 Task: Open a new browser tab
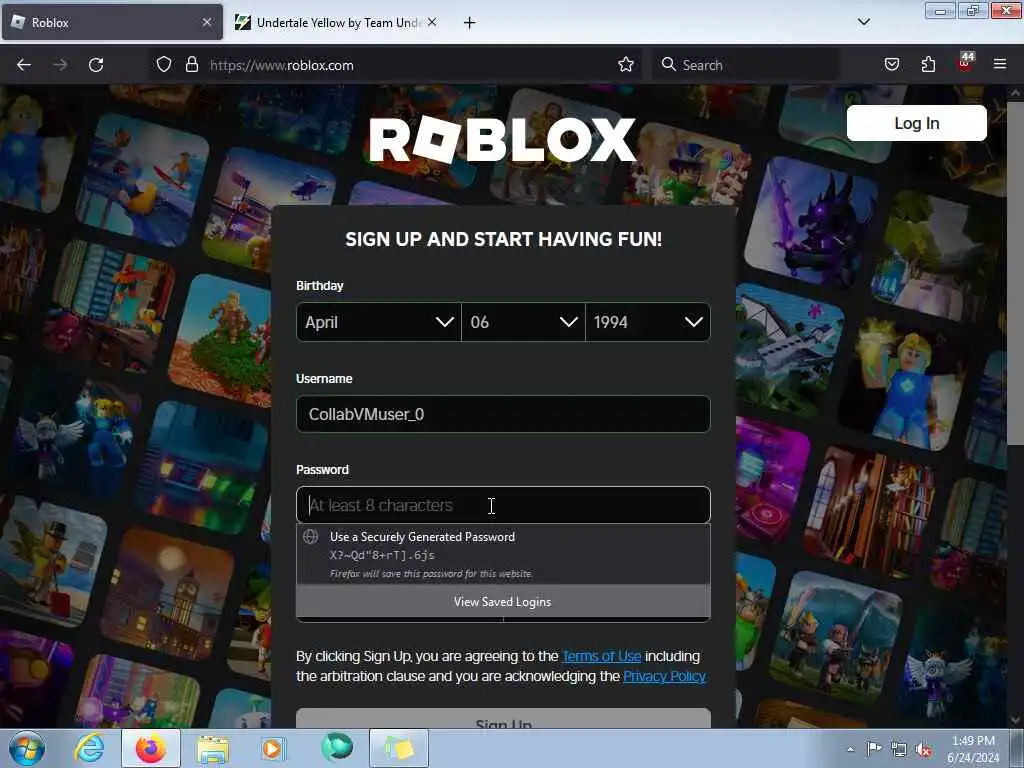coord(469,23)
